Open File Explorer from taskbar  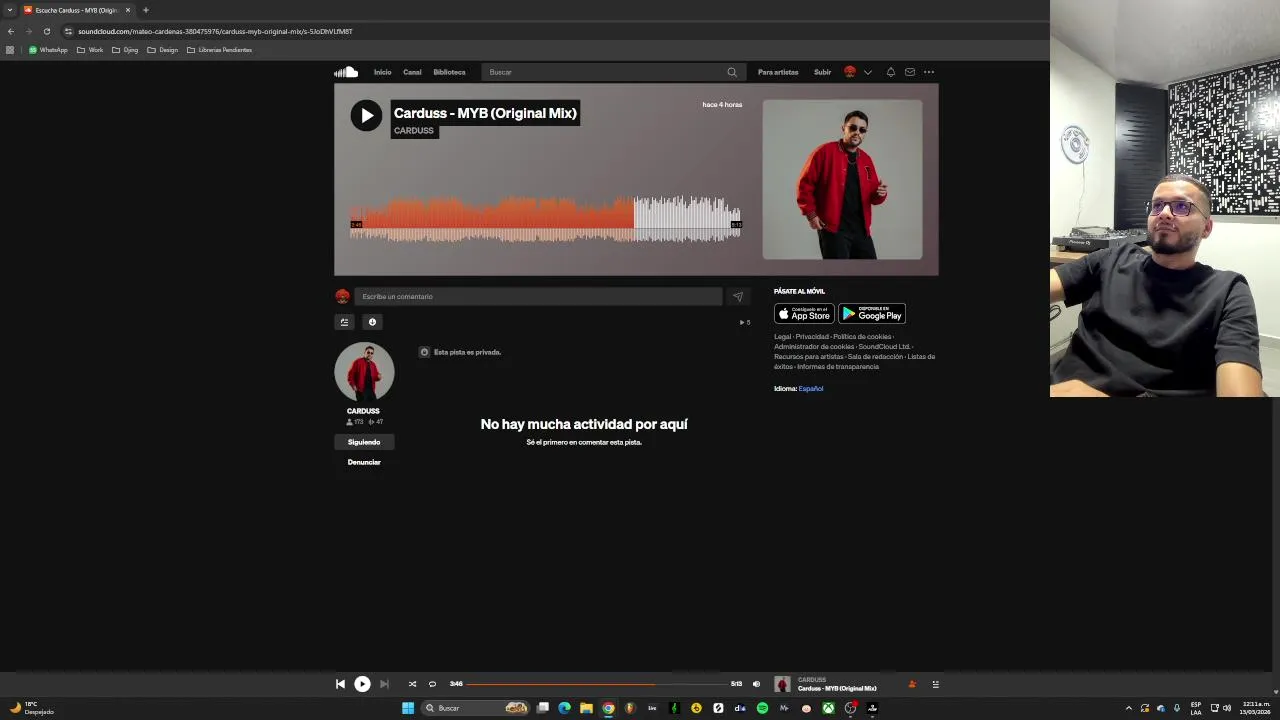pyautogui.click(x=586, y=708)
